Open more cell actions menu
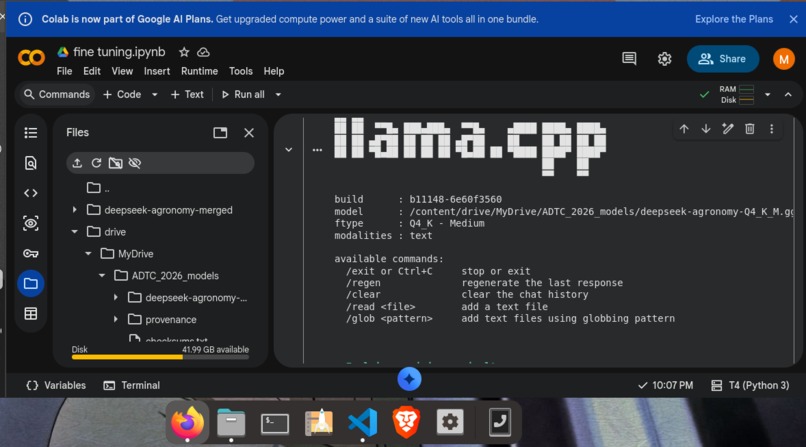Viewport: 806px width, 447px height. pos(772,129)
